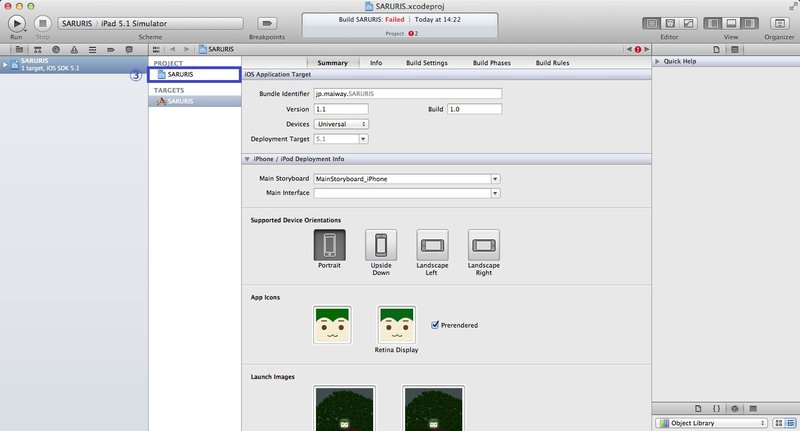Image resolution: width=800 pixels, height=431 pixels.
Task: Show the File inspector
Action: point(716,49)
